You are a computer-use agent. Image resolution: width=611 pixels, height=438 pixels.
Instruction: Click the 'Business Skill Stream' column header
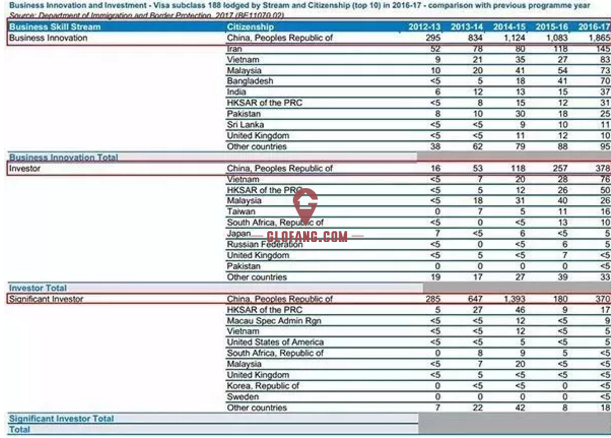click(55, 27)
